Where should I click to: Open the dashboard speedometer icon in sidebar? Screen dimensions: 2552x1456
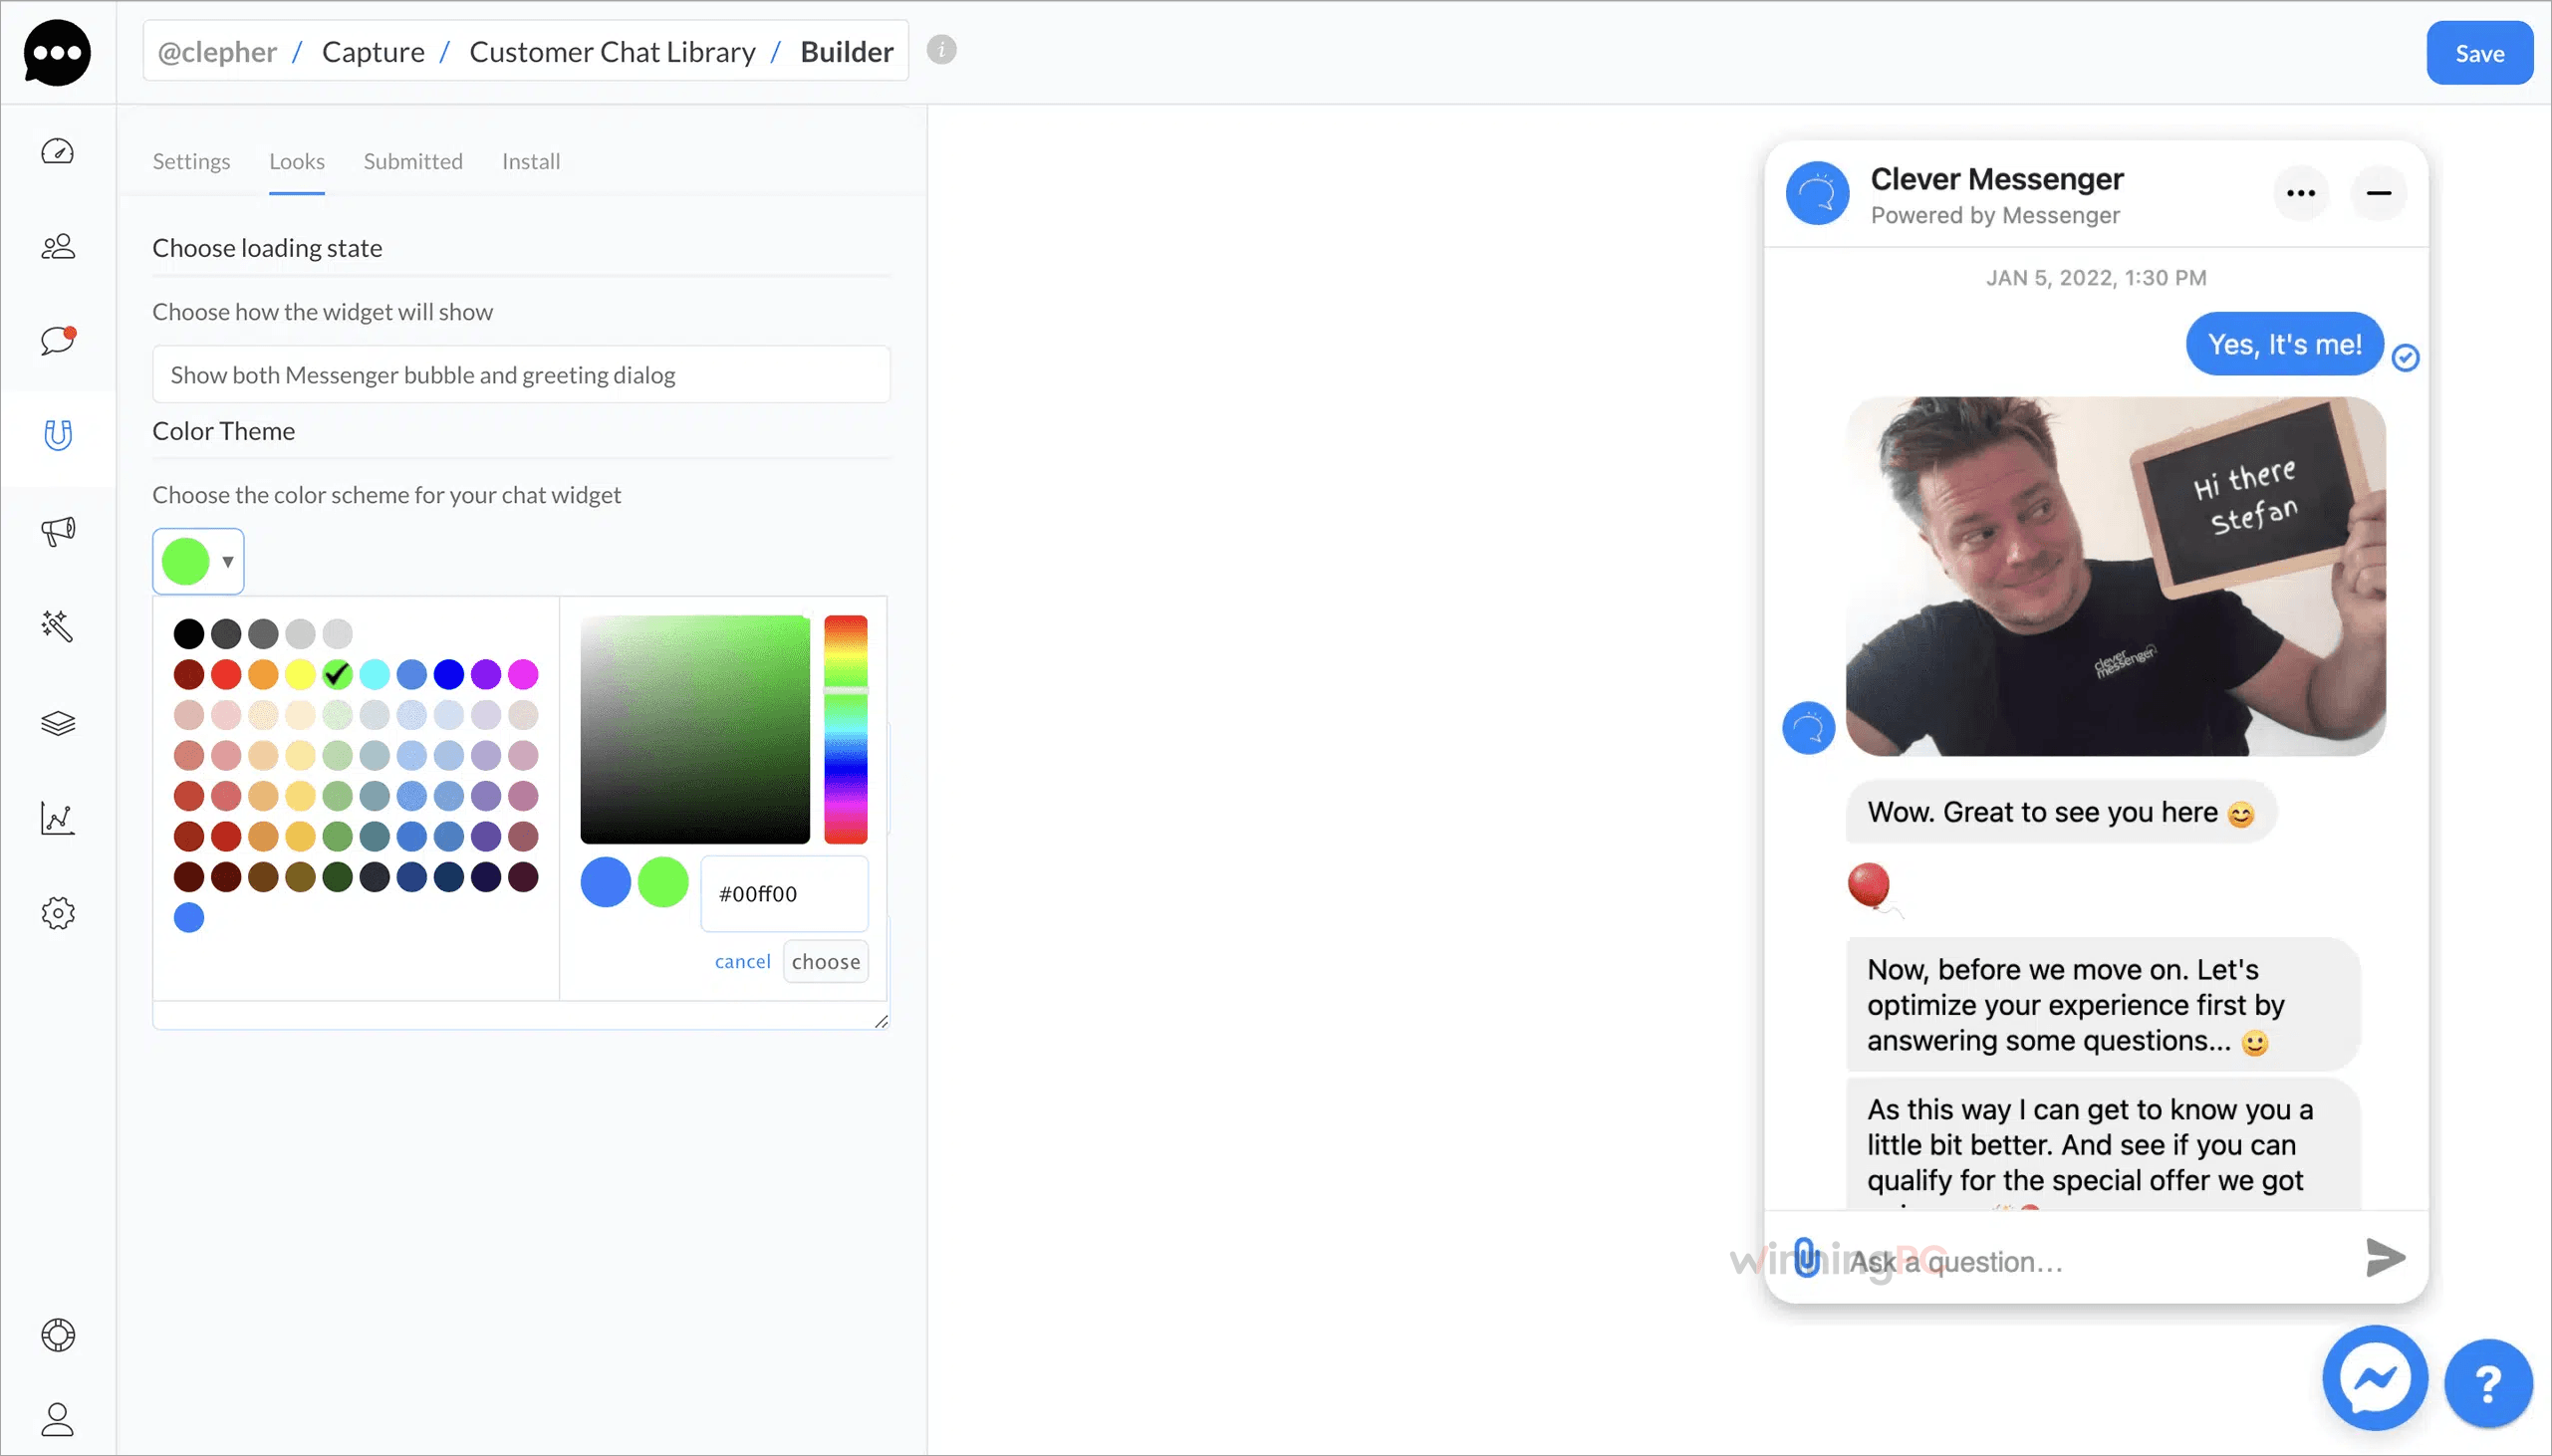click(57, 151)
